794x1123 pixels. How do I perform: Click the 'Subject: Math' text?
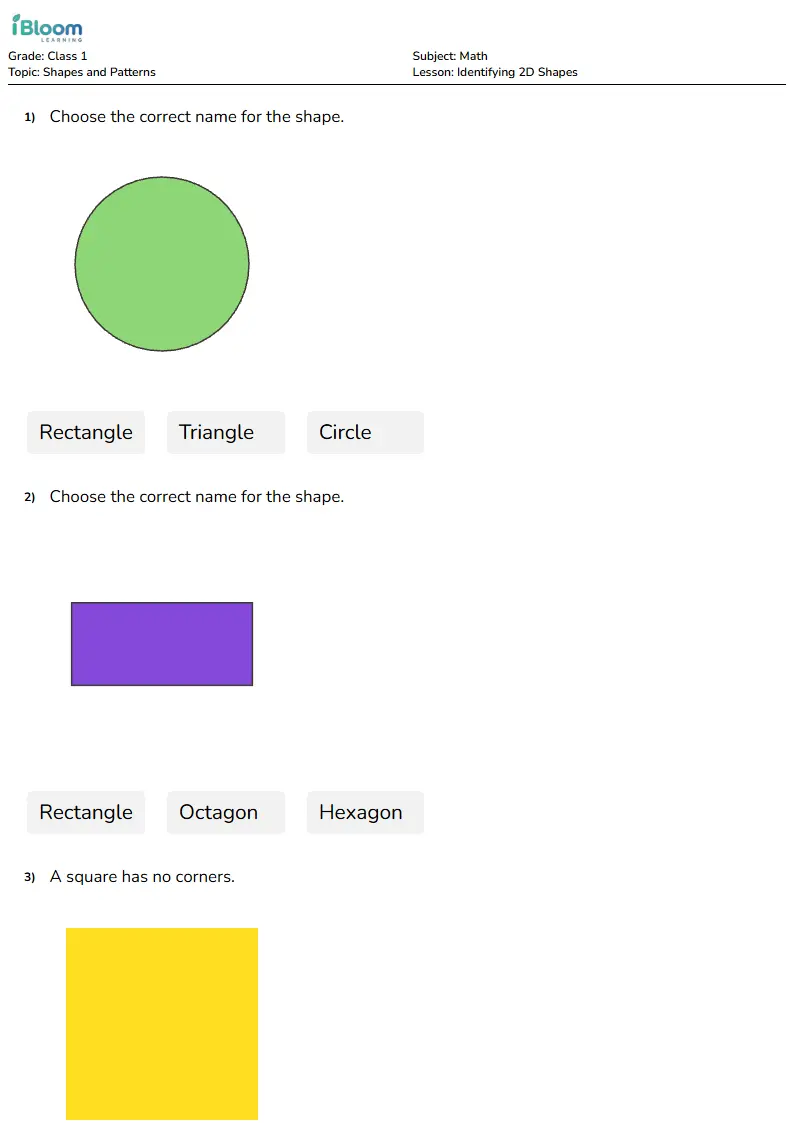point(450,56)
